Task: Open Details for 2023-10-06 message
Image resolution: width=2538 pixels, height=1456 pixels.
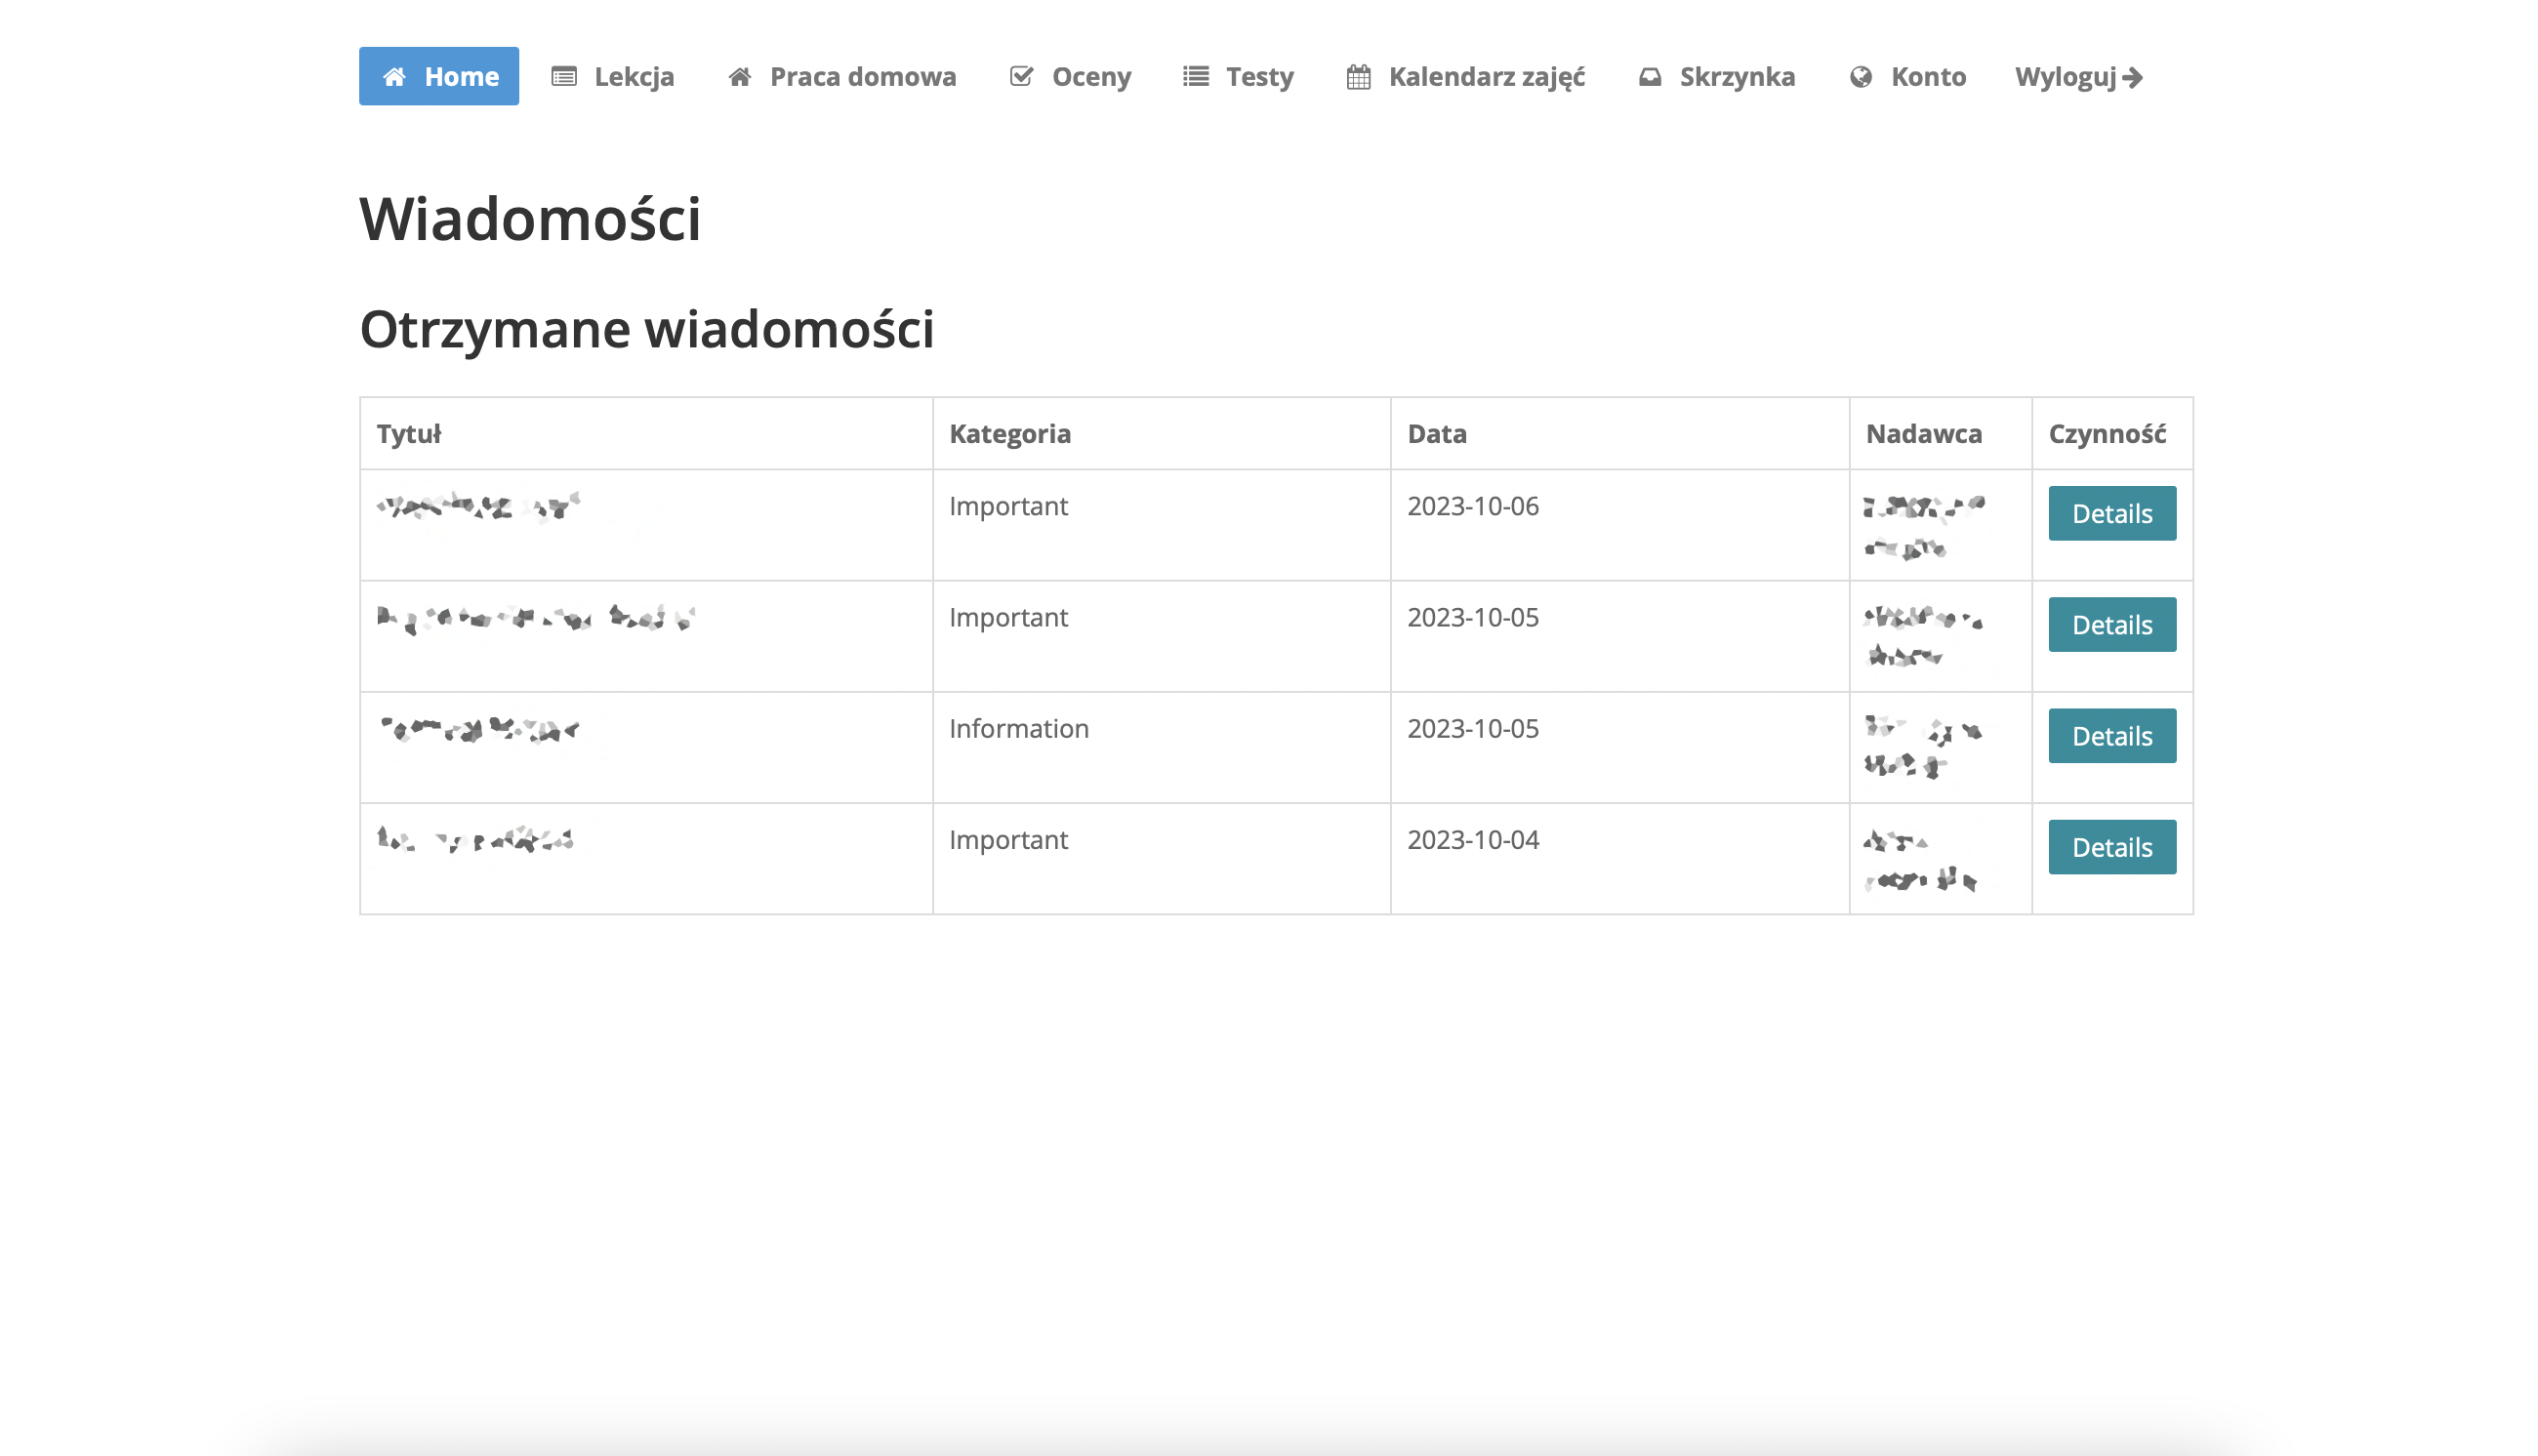Action: click(x=2112, y=514)
